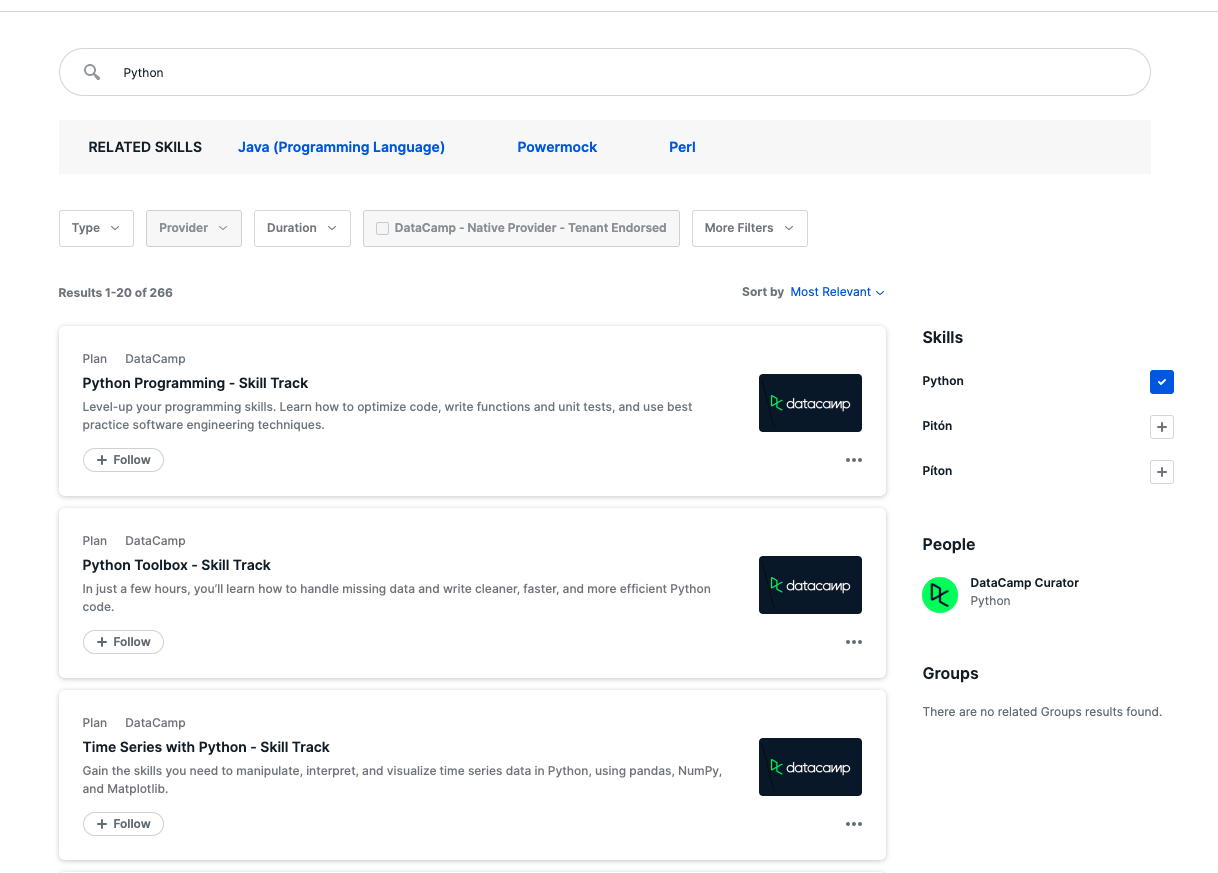Viewport: 1218px width, 873px height.
Task: Open the Type filter dropdown
Action: 96,228
